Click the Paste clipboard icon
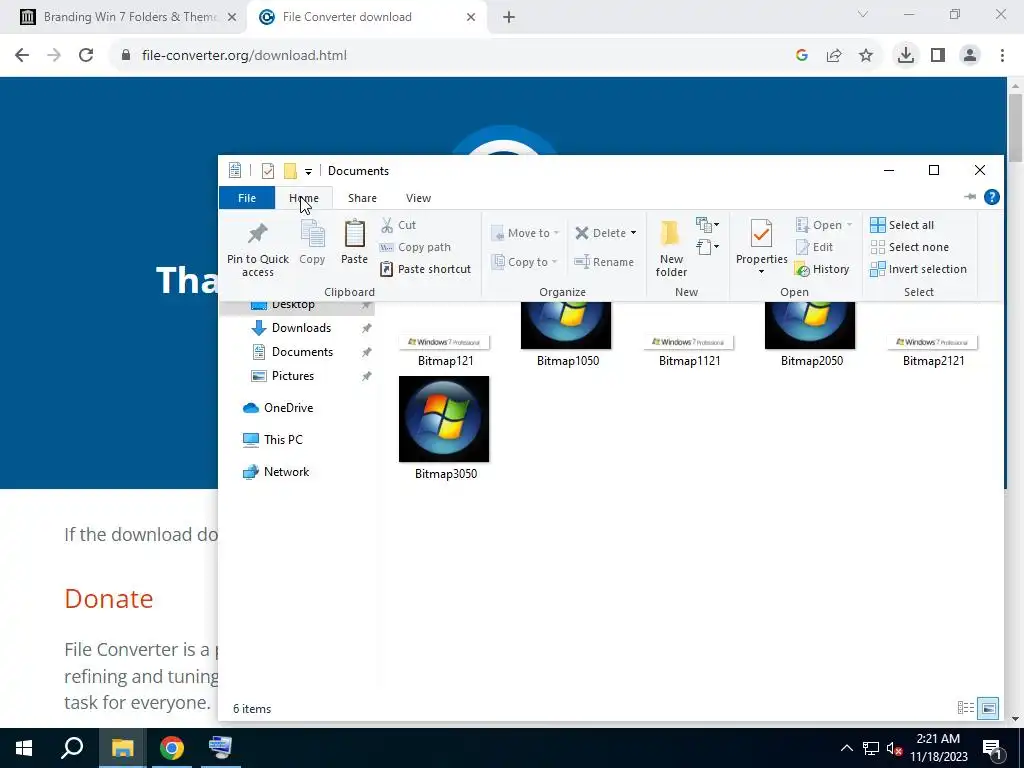This screenshot has width=1024, height=768. click(355, 234)
